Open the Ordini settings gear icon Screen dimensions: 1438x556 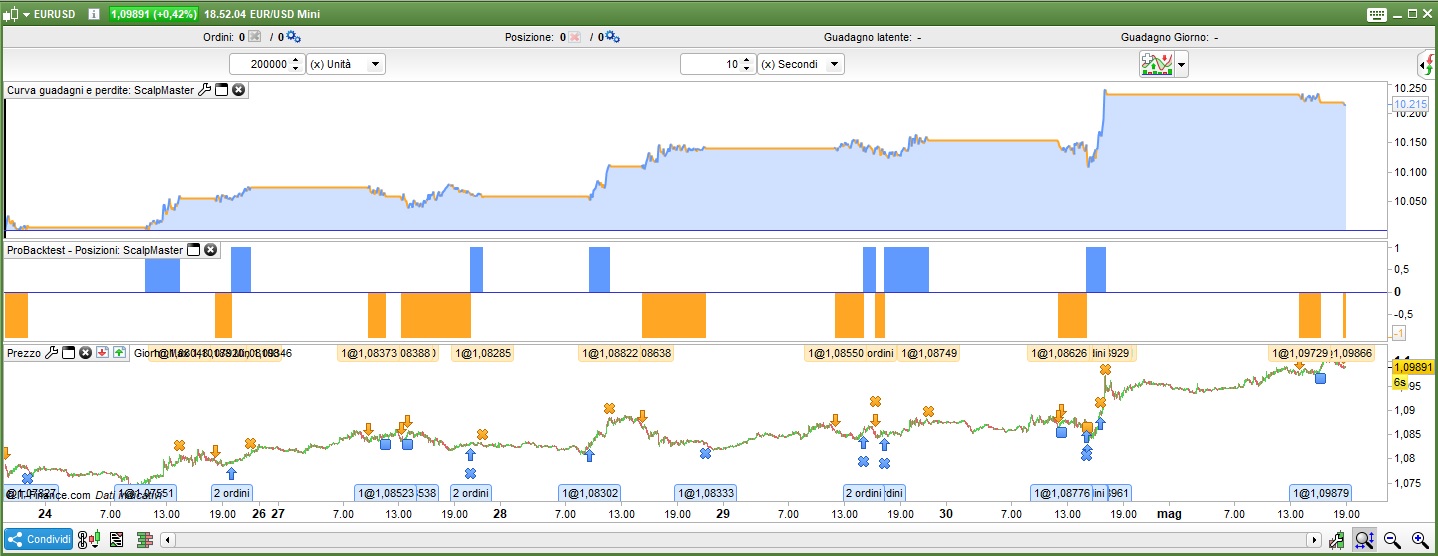[x=293, y=37]
